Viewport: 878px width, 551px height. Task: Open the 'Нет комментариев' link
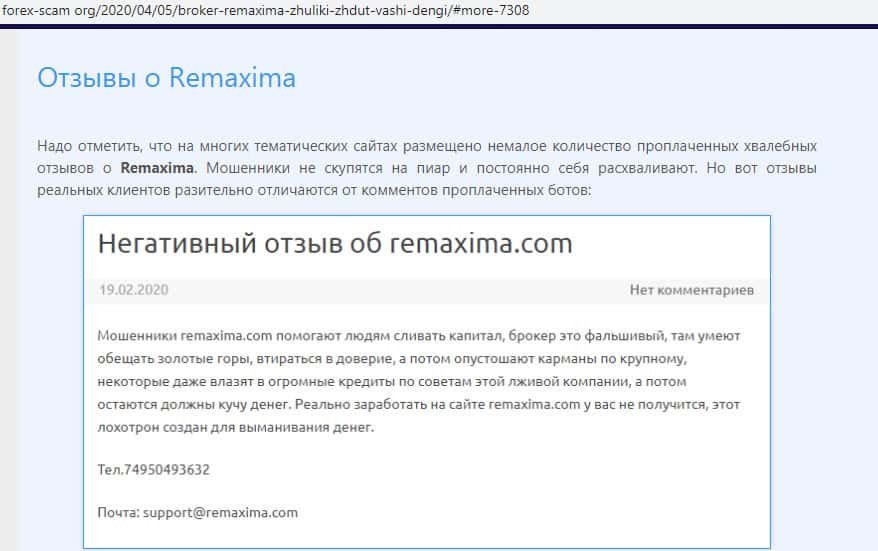coord(692,289)
